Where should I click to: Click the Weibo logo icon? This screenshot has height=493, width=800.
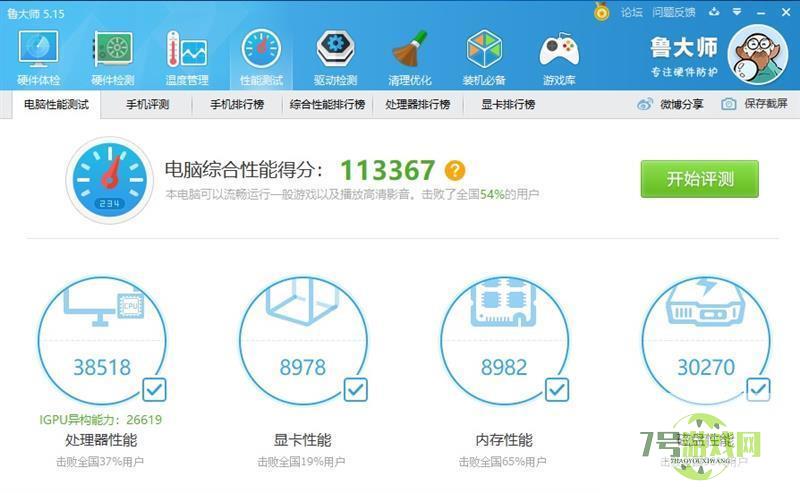[645, 105]
